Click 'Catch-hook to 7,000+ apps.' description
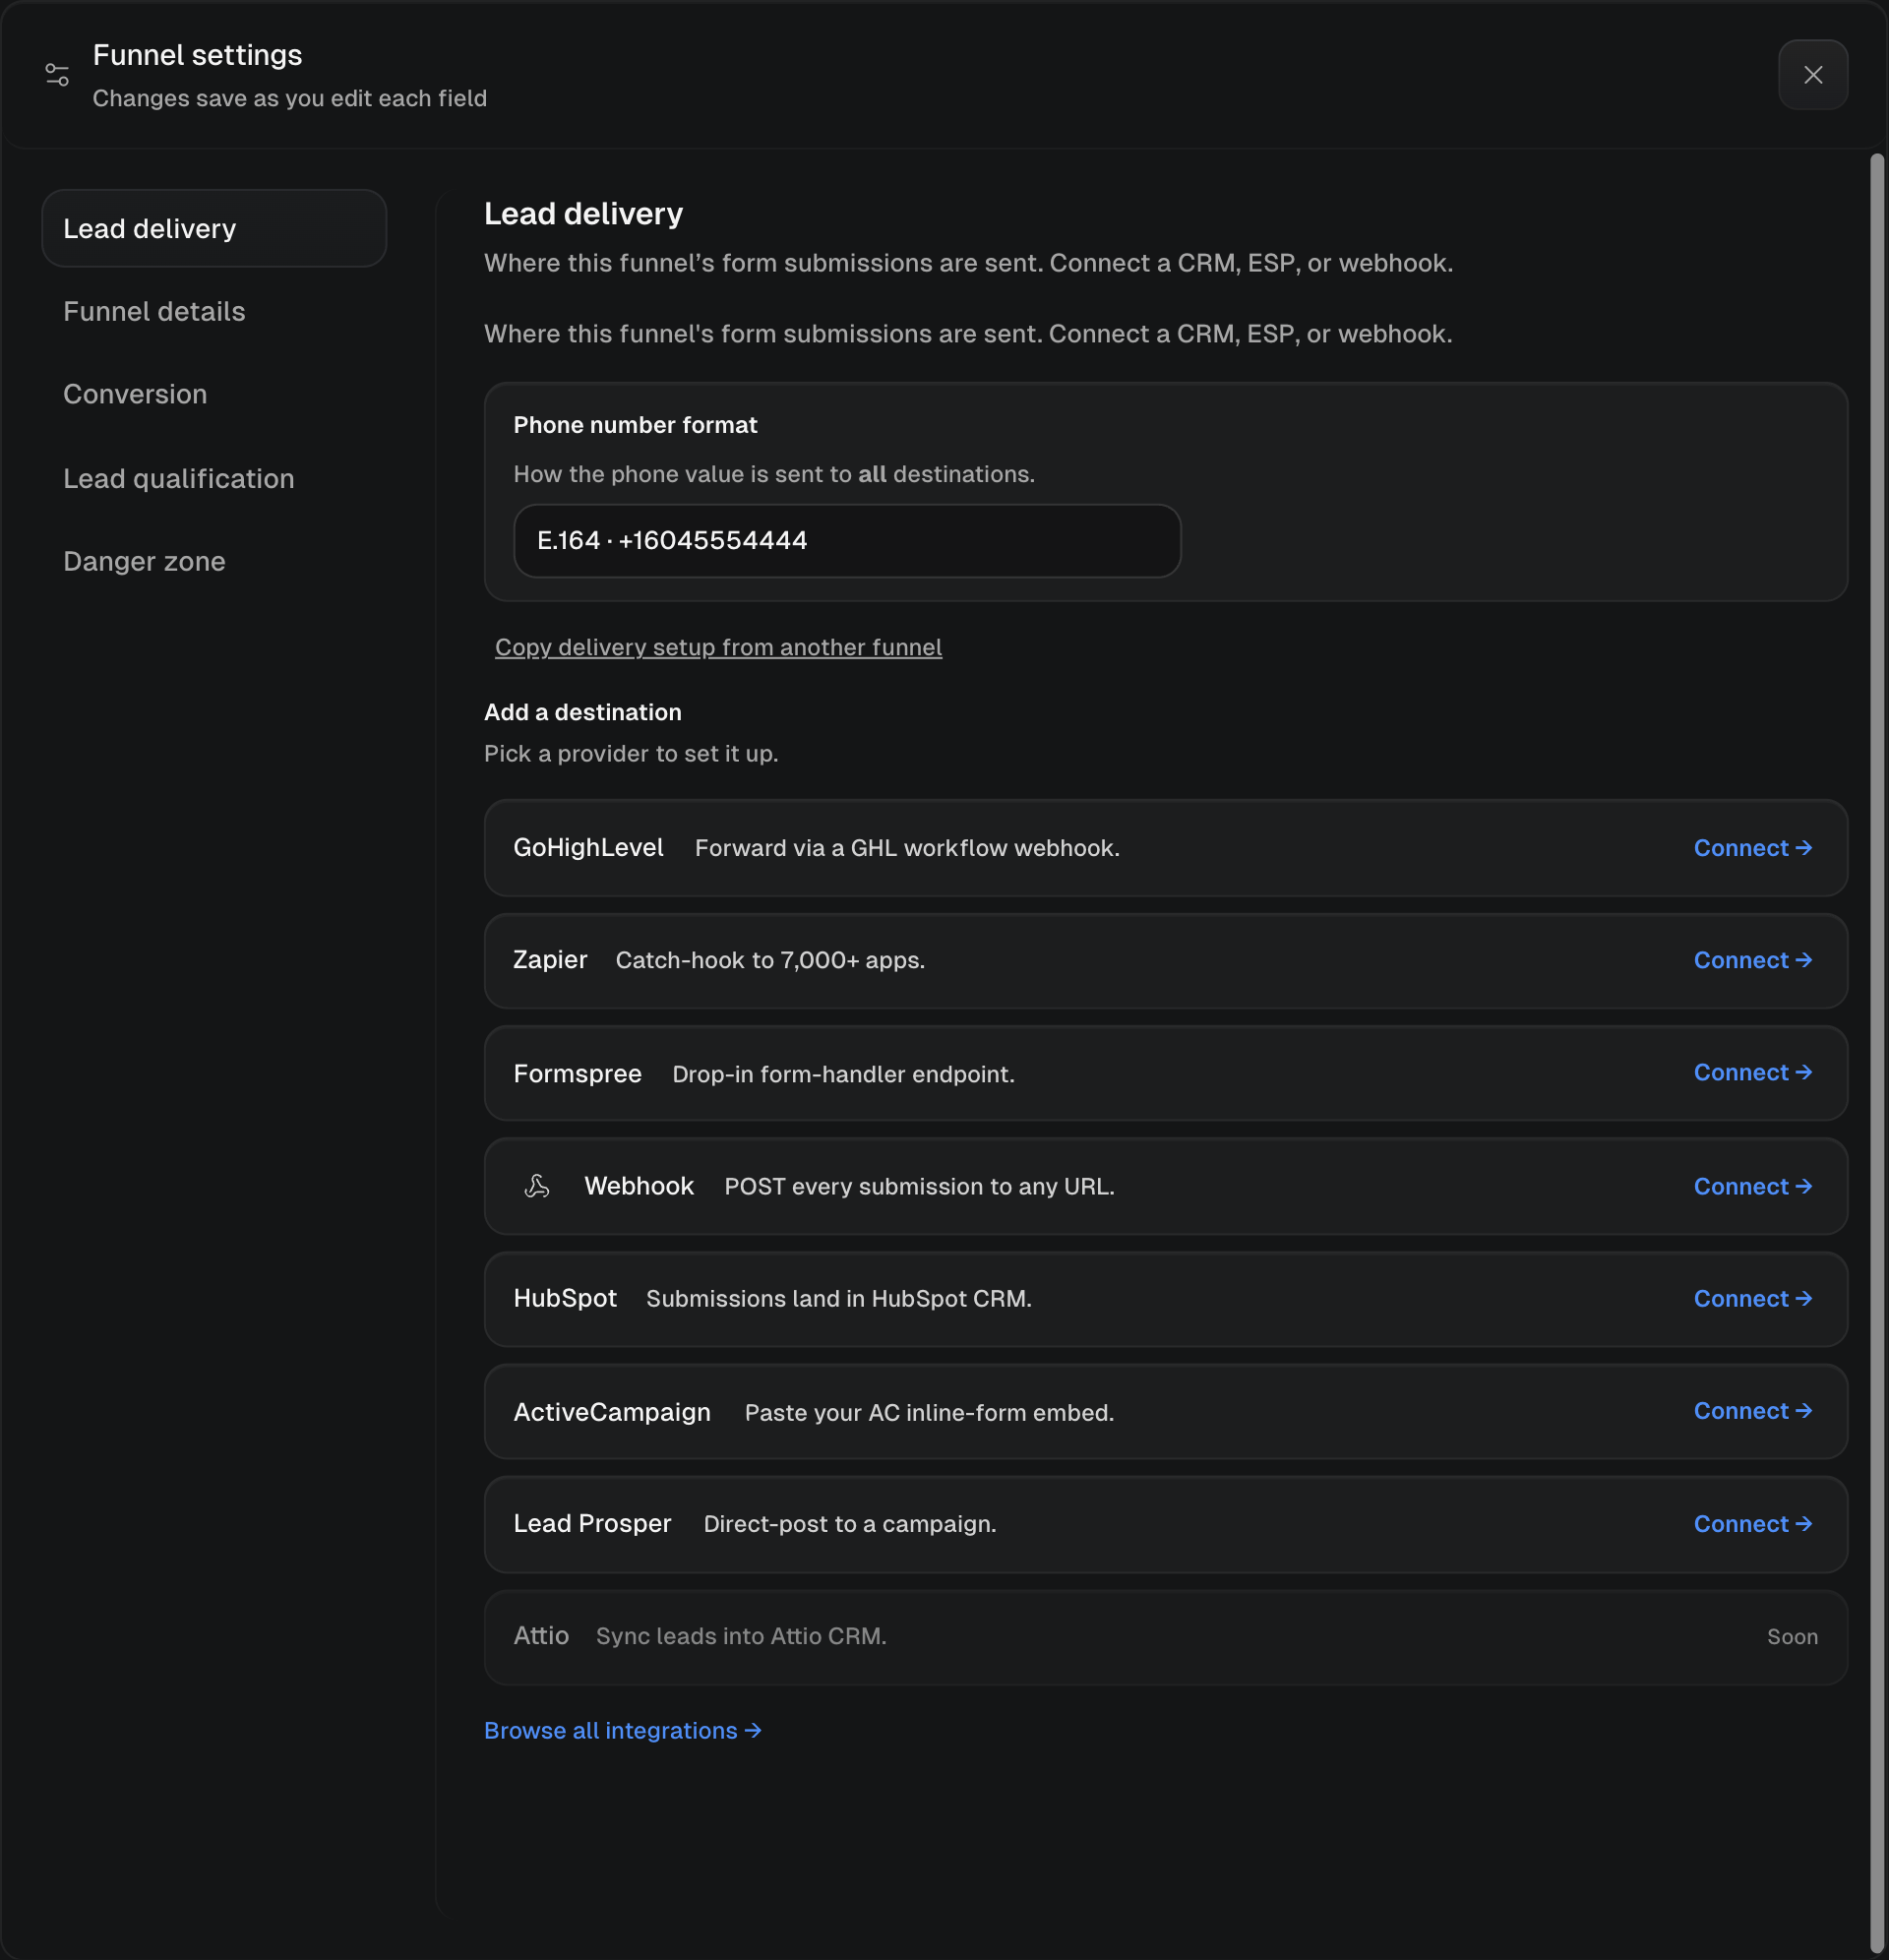1889x1960 pixels. (x=770, y=960)
